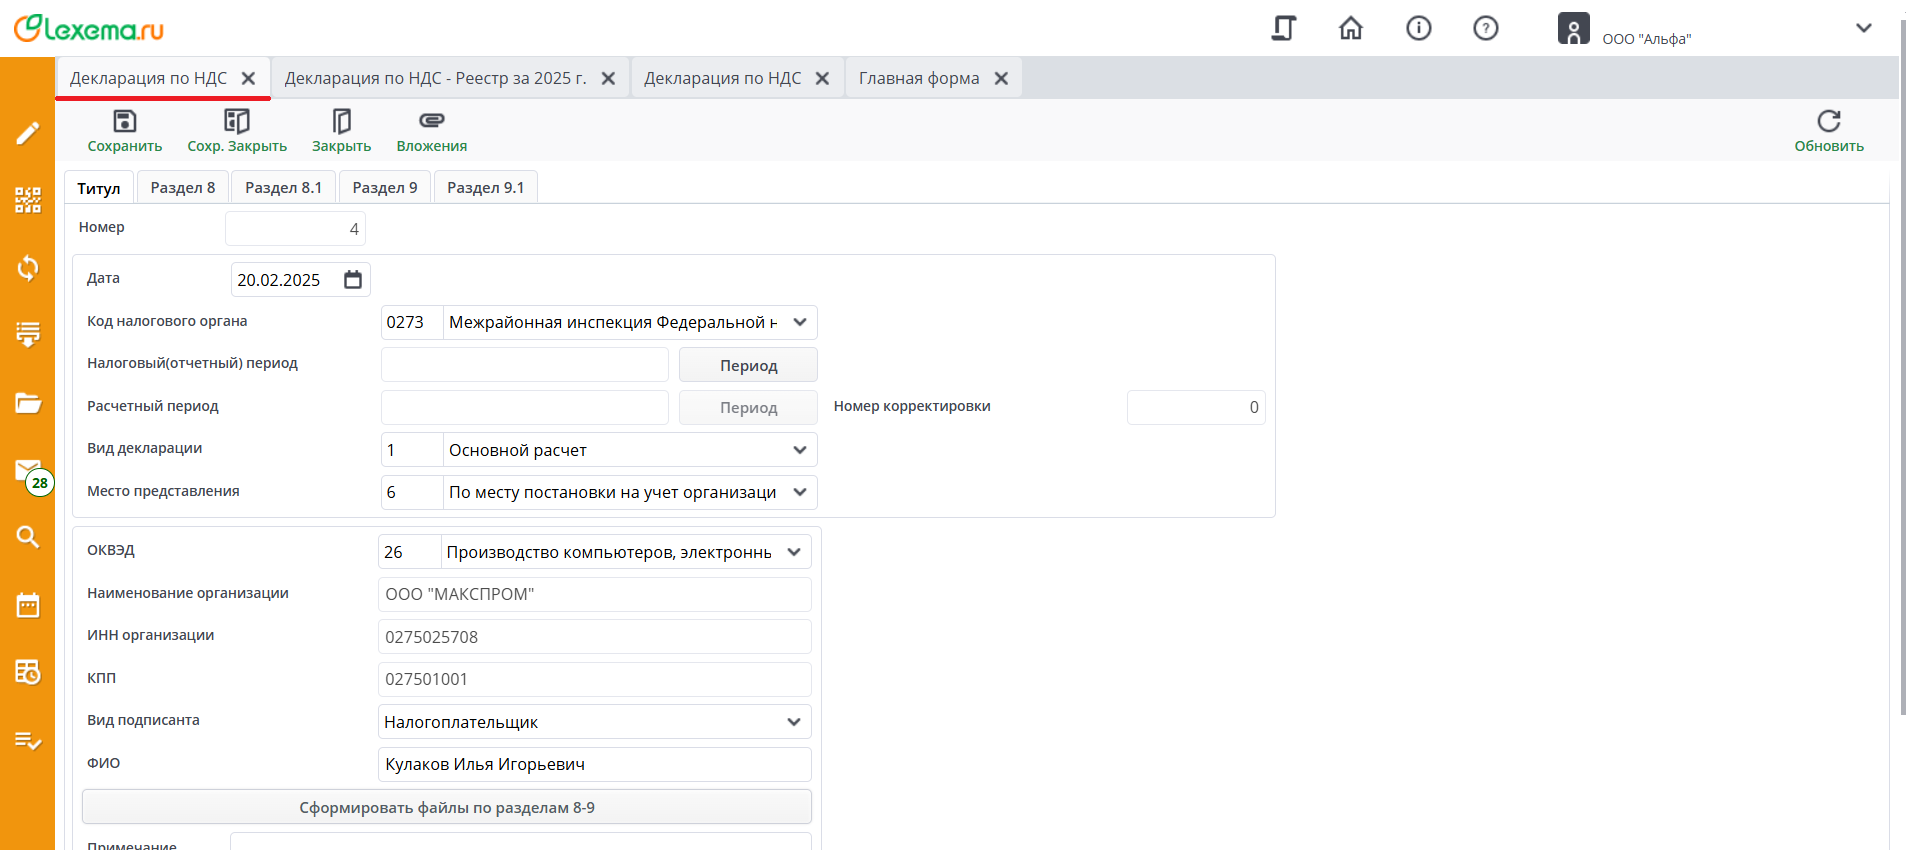Viewport: 1906px width, 850px height.
Task: Click Сформировать файлы по разделам 8-9 button
Action: [x=446, y=807]
